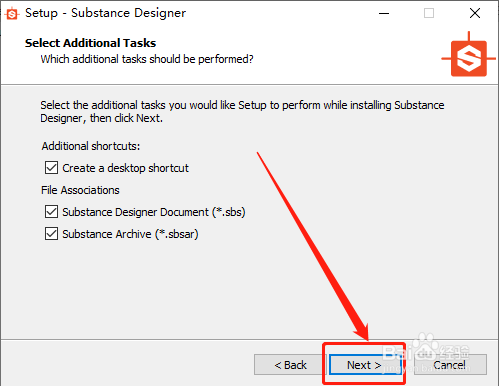499x386 pixels.
Task: Toggle the Substance Archive (*.sbsar) checkbox
Action: click(51, 234)
